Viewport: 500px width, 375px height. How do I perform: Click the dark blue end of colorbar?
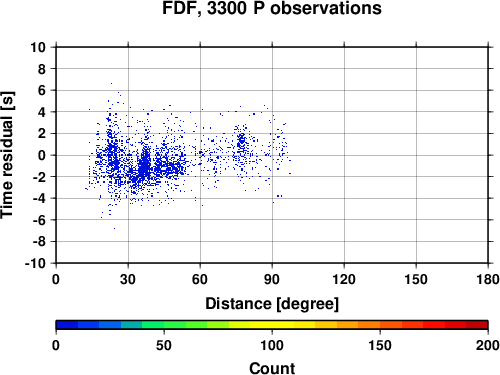pyautogui.click(x=67, y=324)
